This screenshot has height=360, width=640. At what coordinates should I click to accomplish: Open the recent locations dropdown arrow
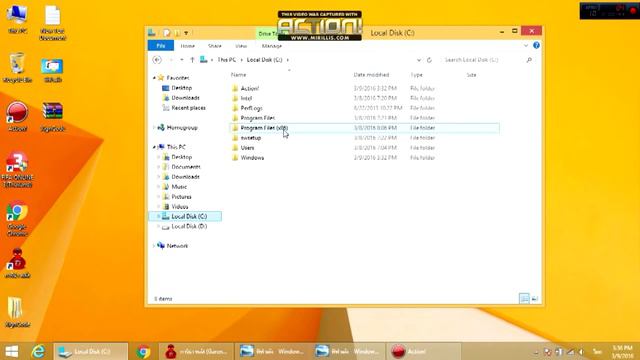[x=182, y=60]
